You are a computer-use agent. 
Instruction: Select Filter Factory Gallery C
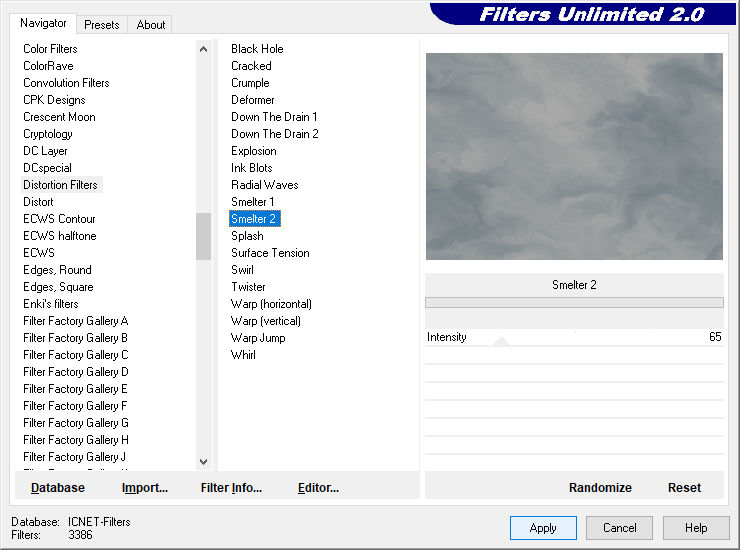[x=76, y=355]
